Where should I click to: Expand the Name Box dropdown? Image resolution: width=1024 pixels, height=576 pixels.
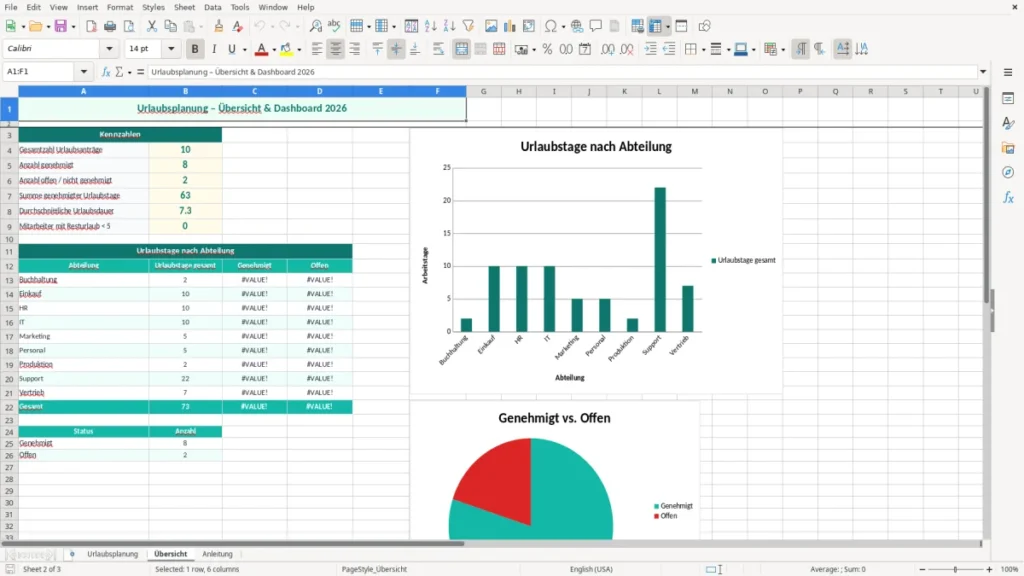[84, 72]
